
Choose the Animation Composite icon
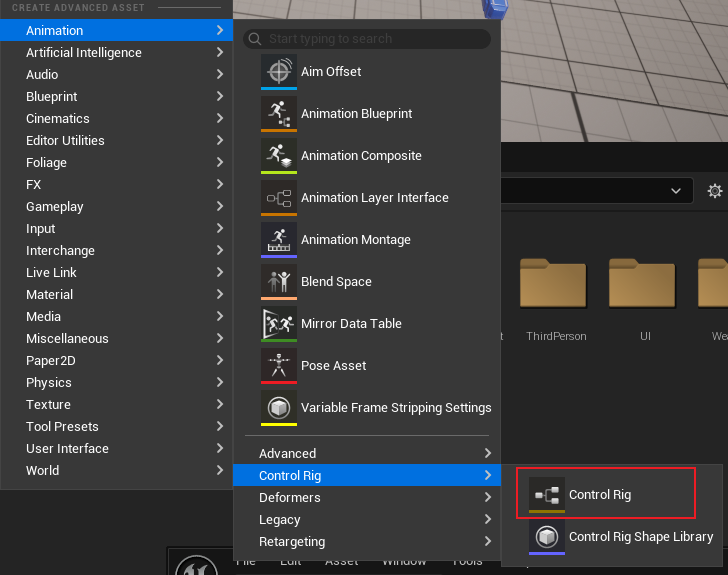click(x=279, y=156)
